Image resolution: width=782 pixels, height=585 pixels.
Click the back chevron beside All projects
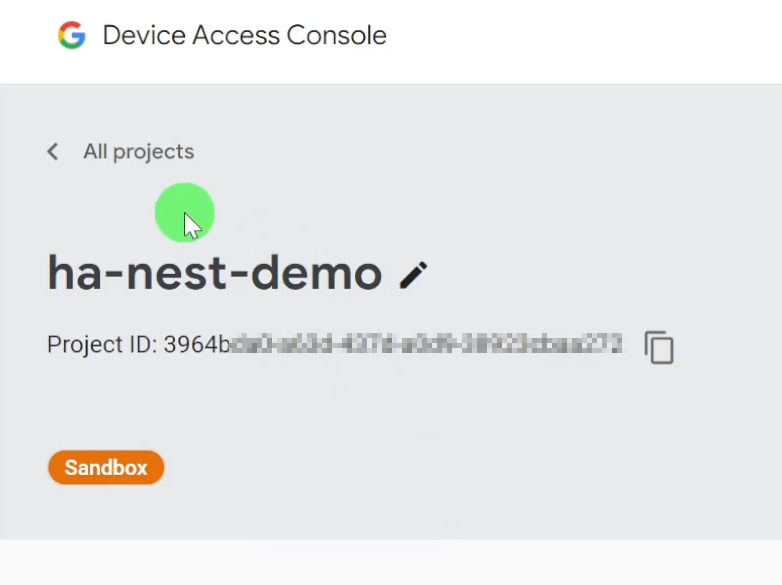pos(53,152)
